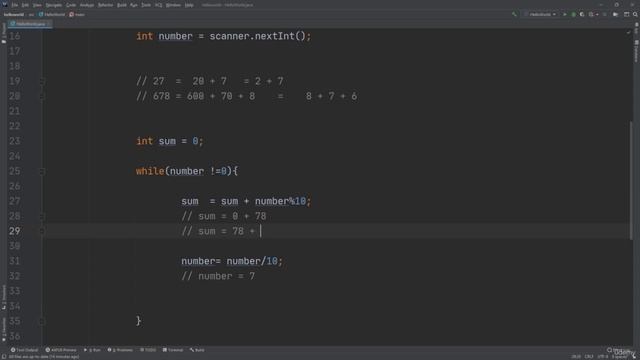Click the green Run arrow icon
640x360 pixels.
[565, 14]
